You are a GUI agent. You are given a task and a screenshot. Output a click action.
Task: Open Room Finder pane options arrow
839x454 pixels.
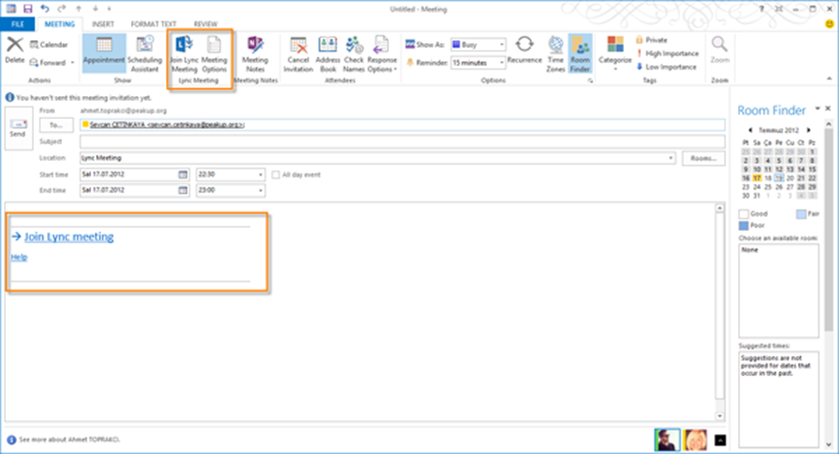click(818, 108)
